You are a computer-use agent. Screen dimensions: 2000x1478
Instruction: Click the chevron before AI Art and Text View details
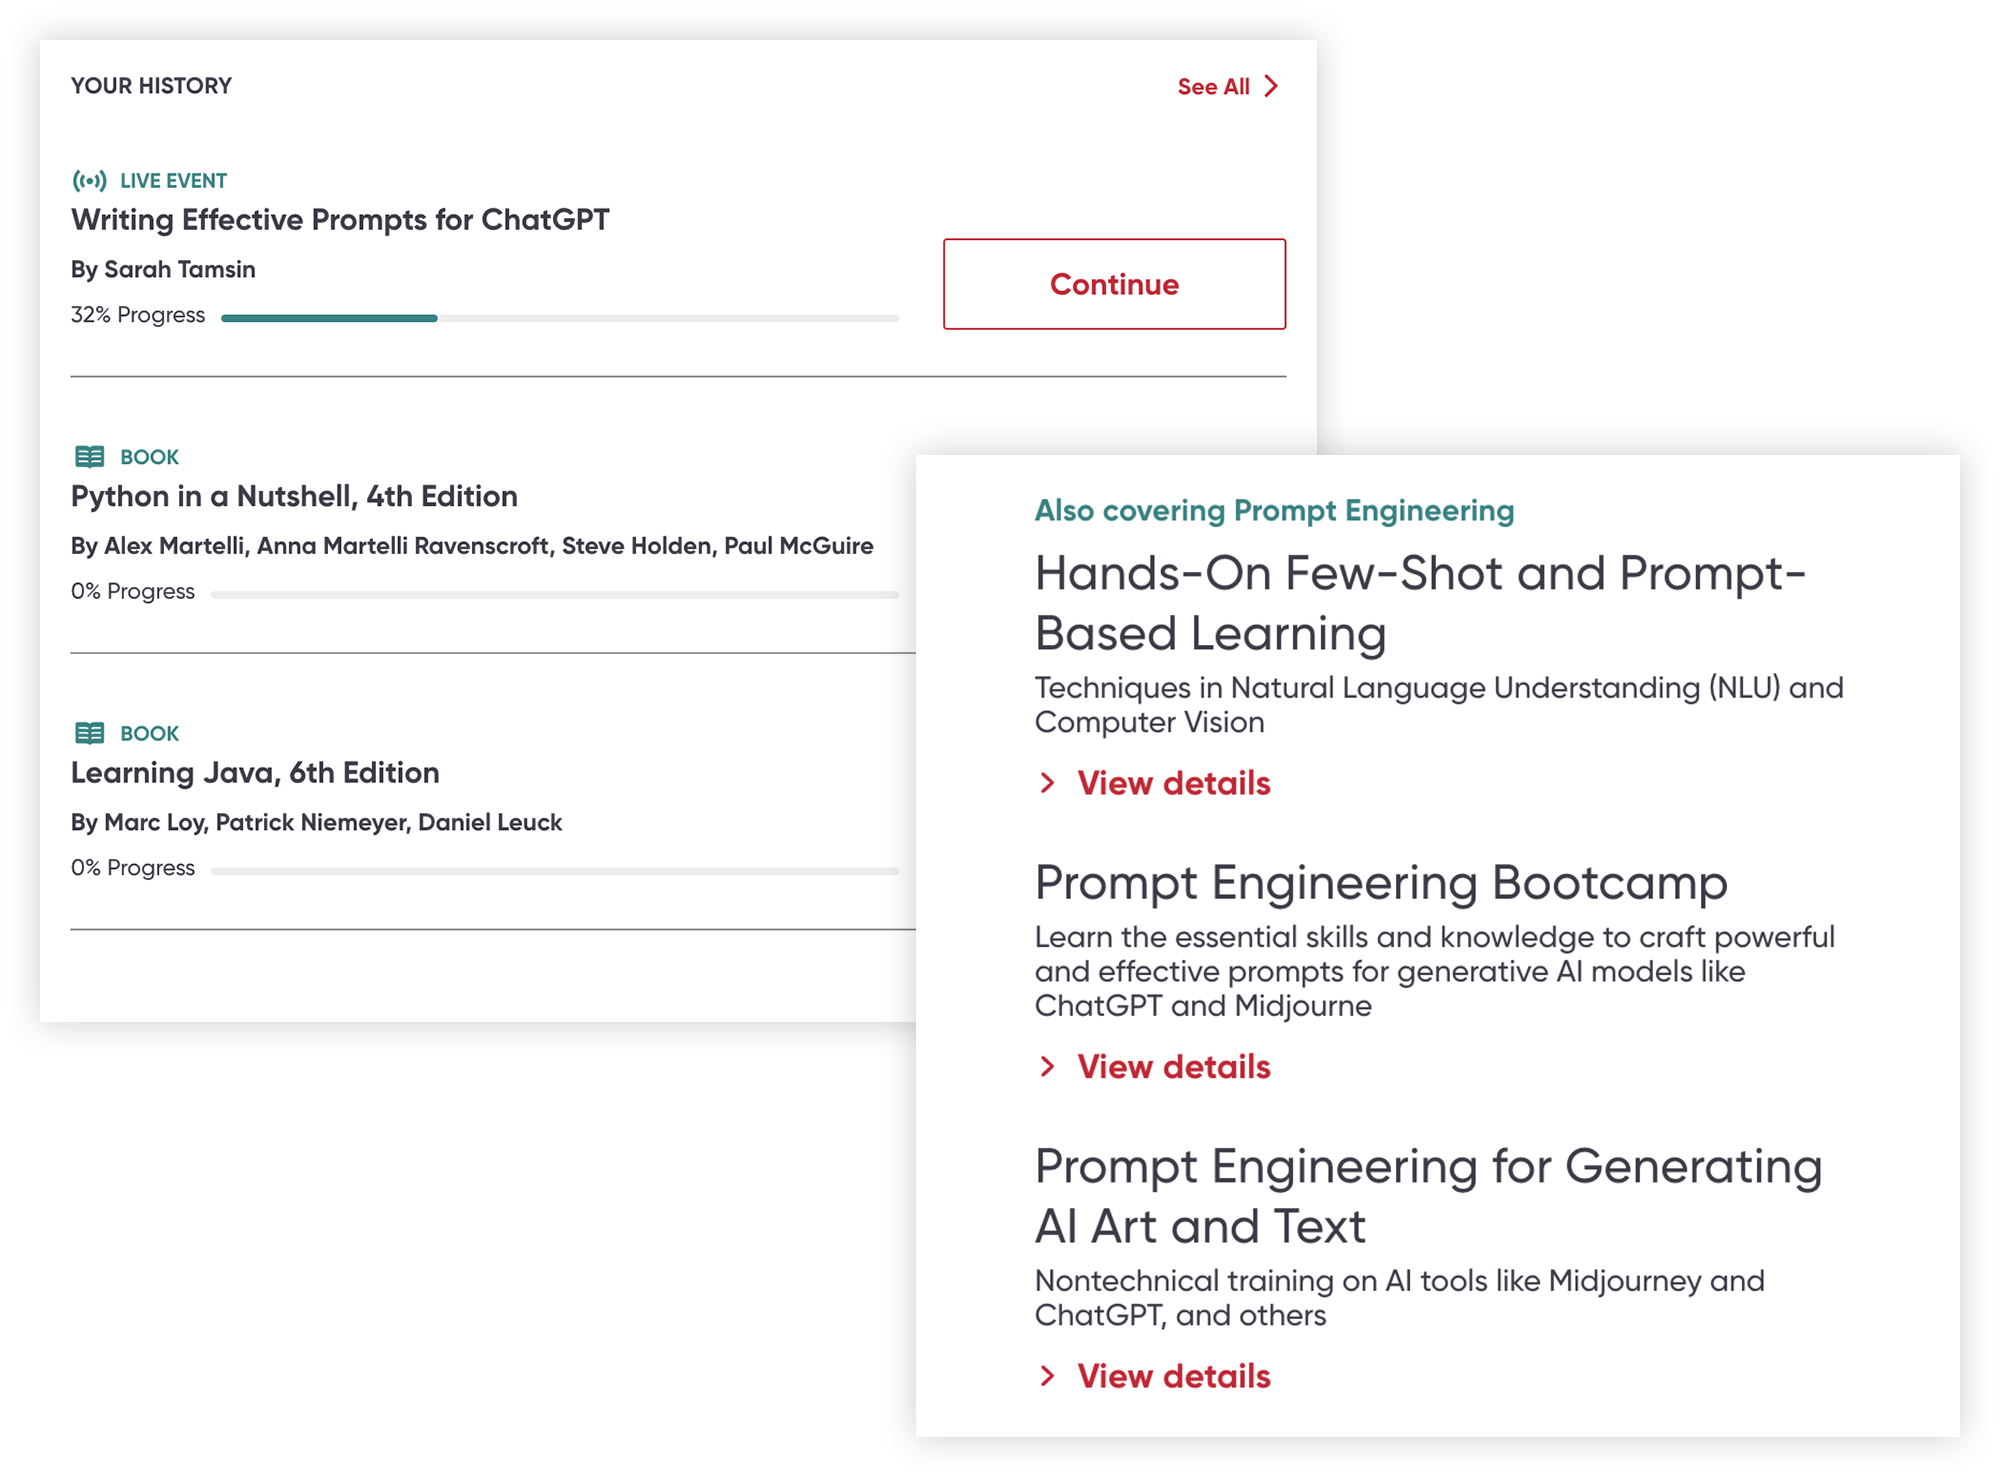tap(1047, 1376)
